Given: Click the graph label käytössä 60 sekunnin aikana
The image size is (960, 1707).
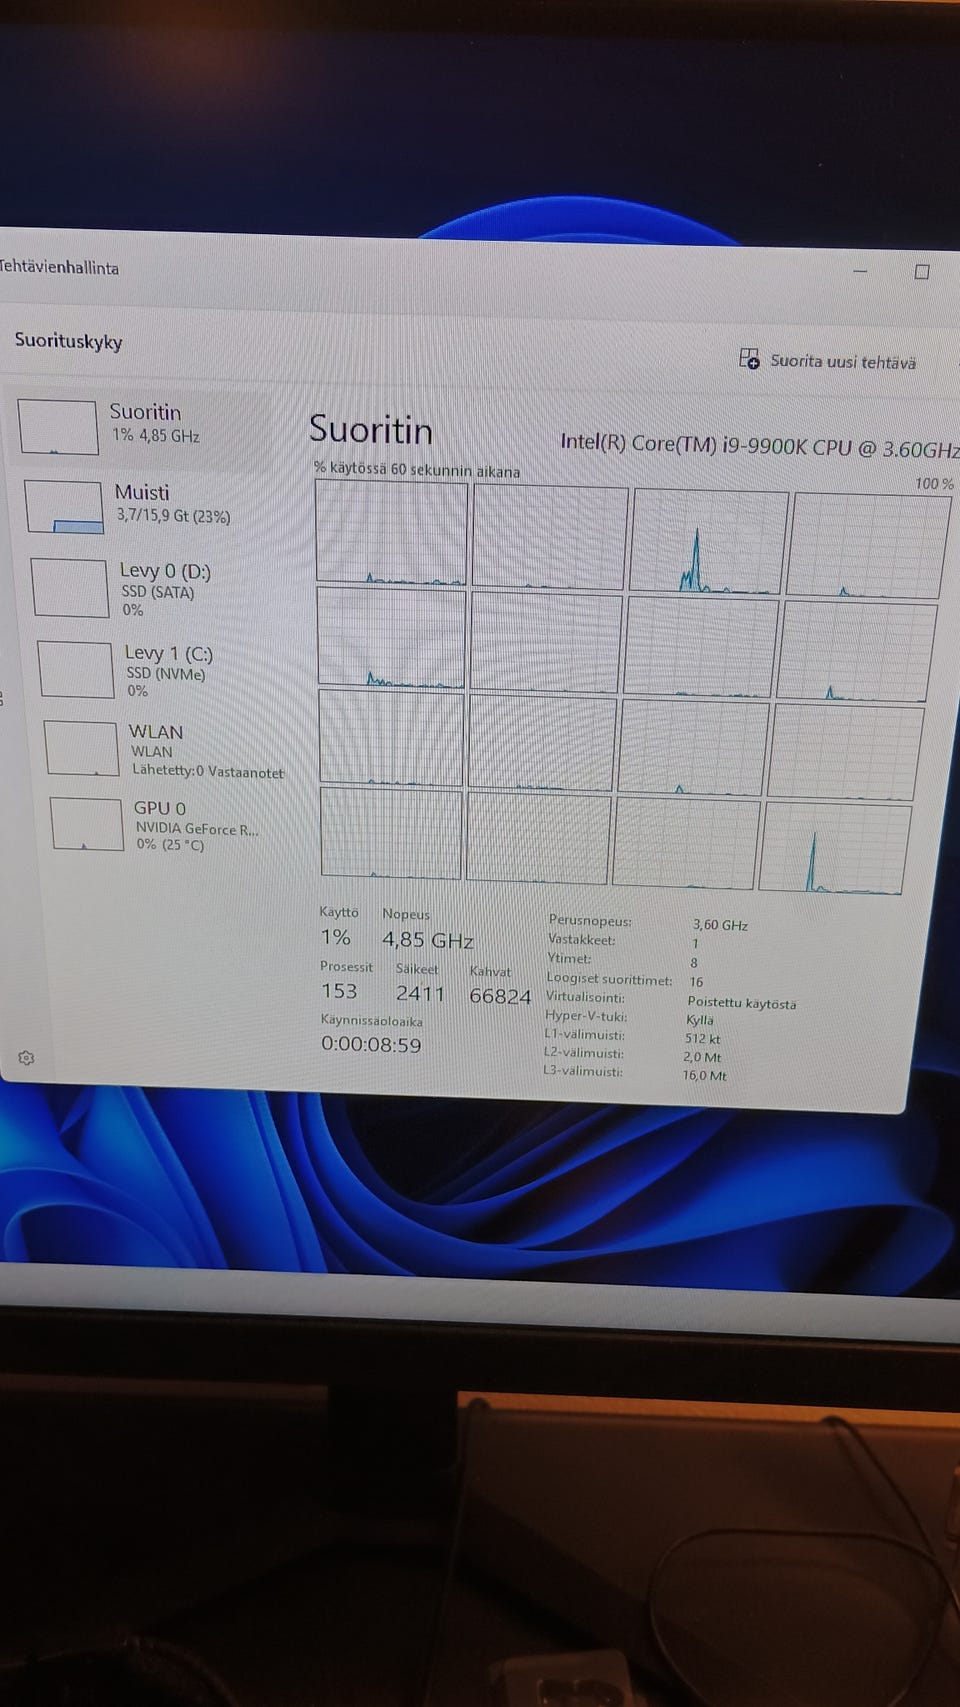Looking at the screenshot, I should (417, 470).
